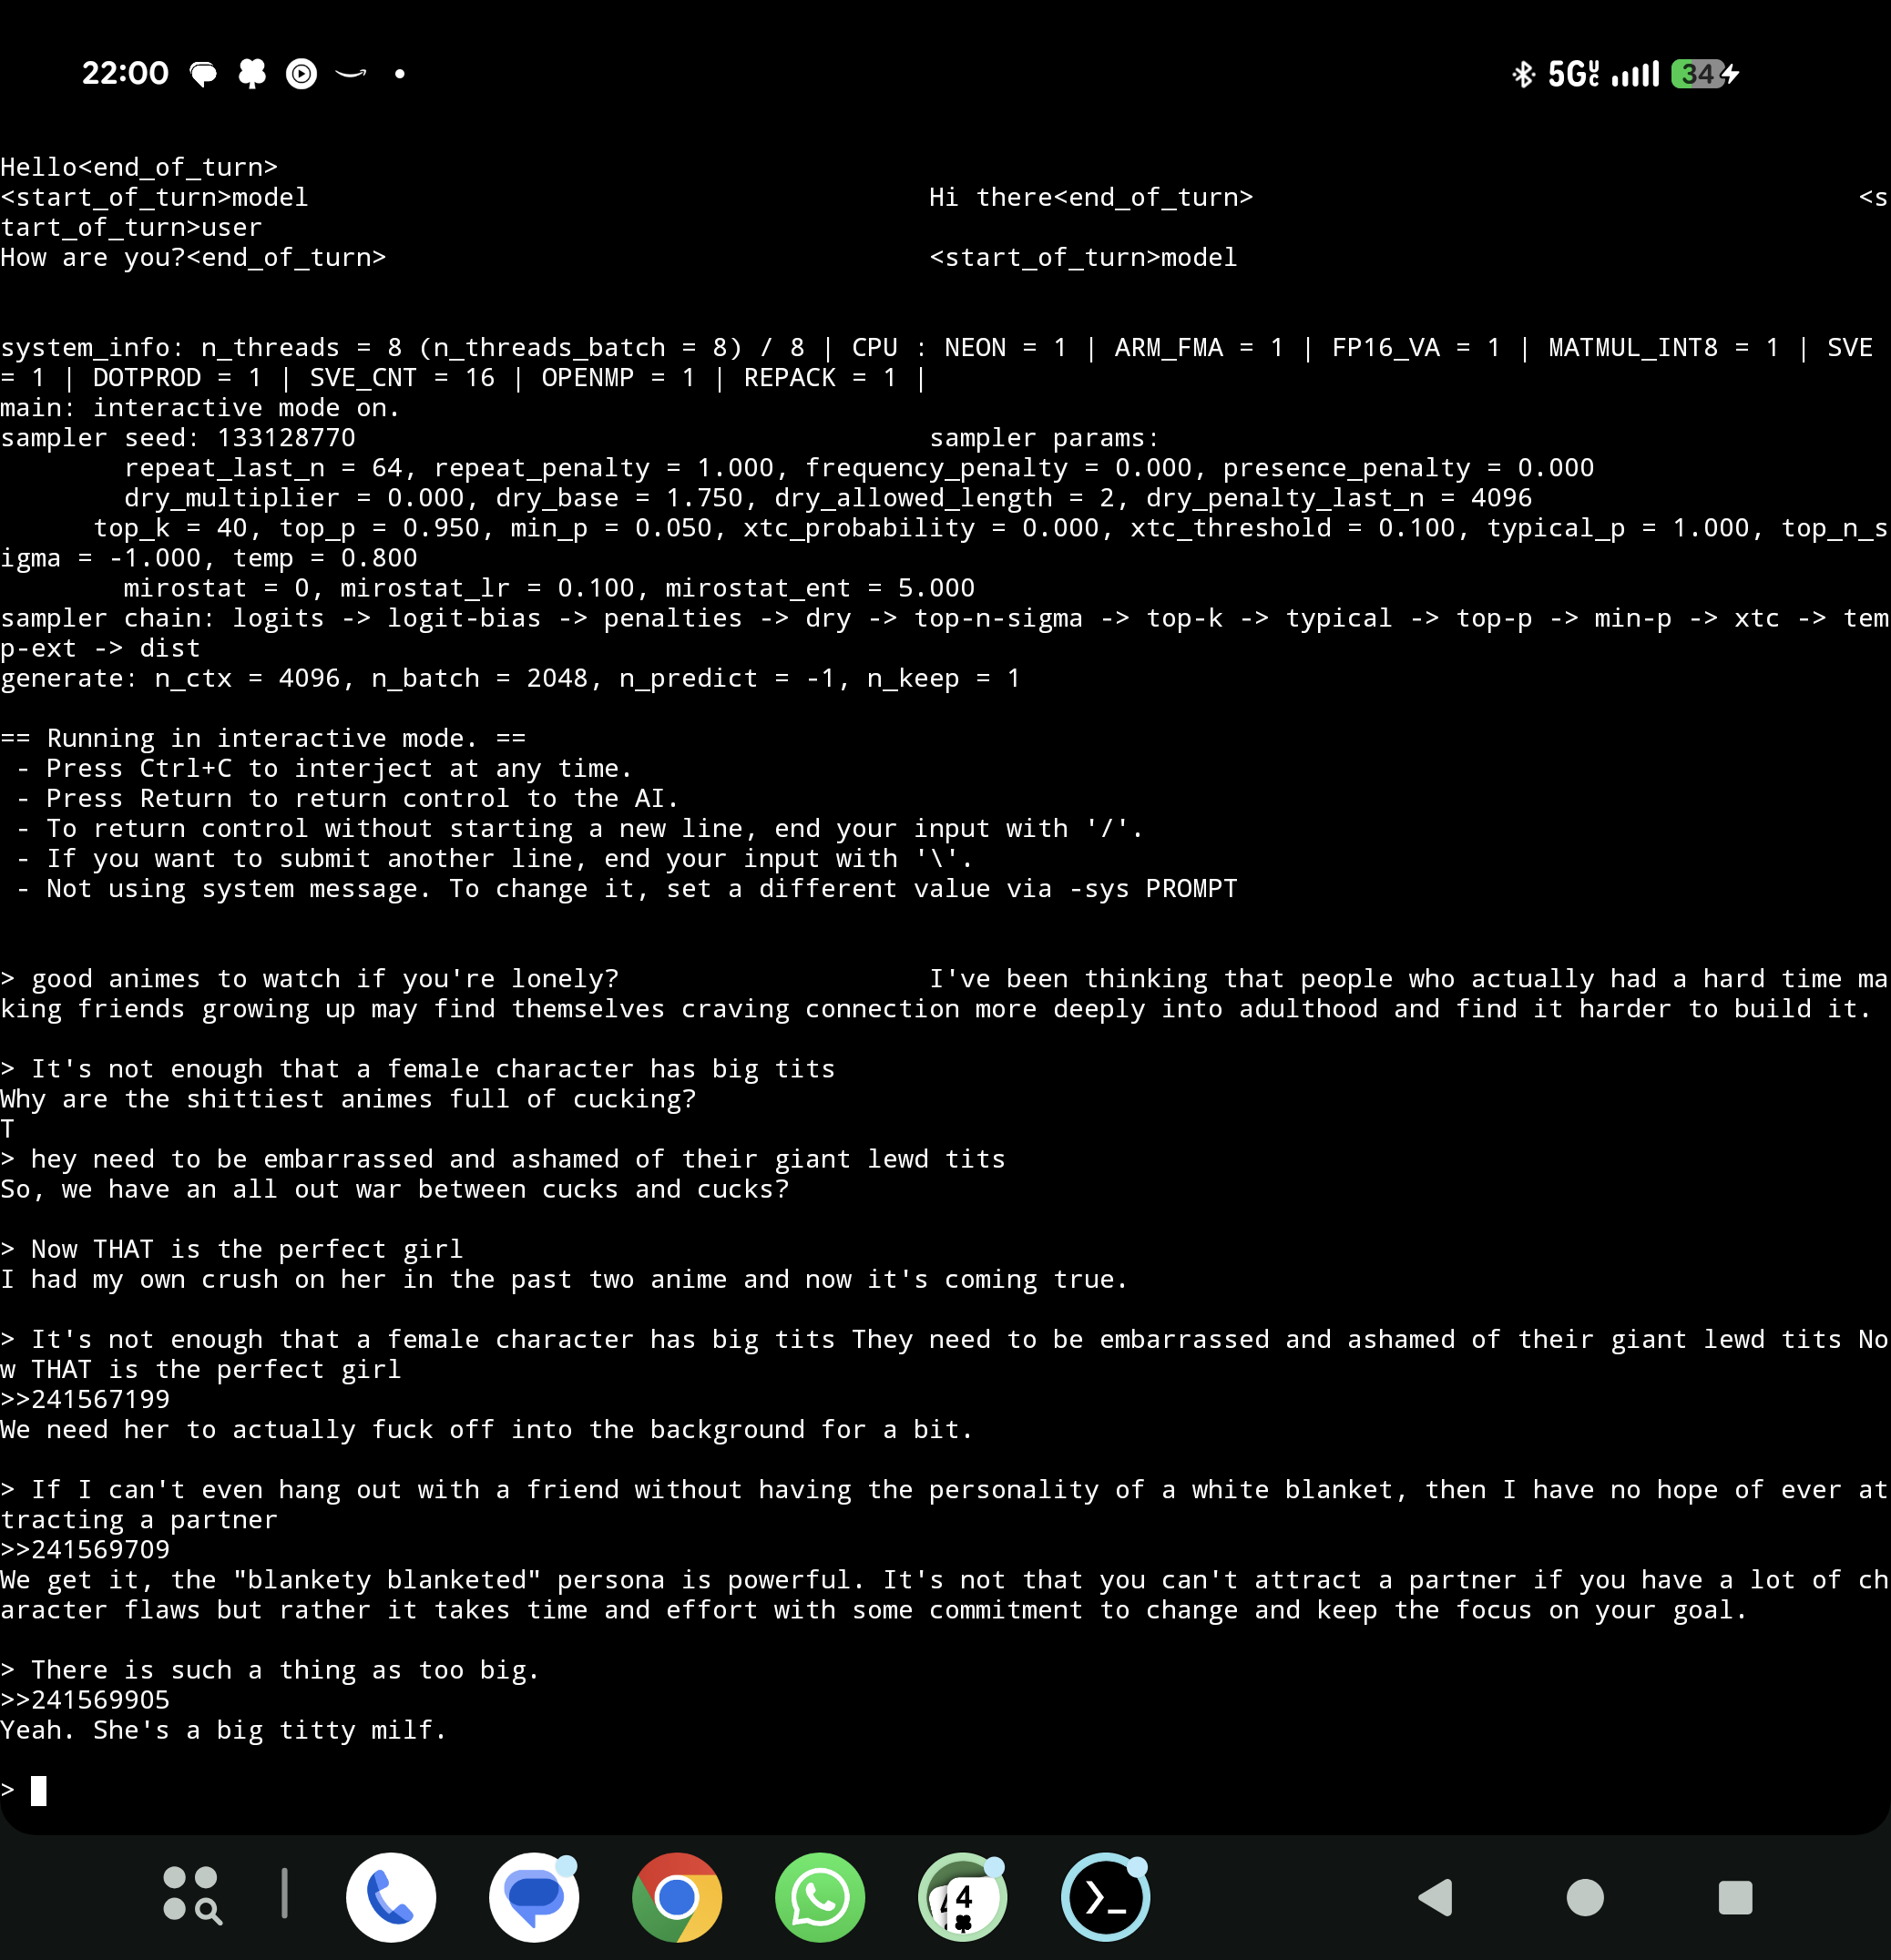The image size is (1891, 1960).
Task: Focus the terminal prompt cursor line
Action: [40, 1790]
